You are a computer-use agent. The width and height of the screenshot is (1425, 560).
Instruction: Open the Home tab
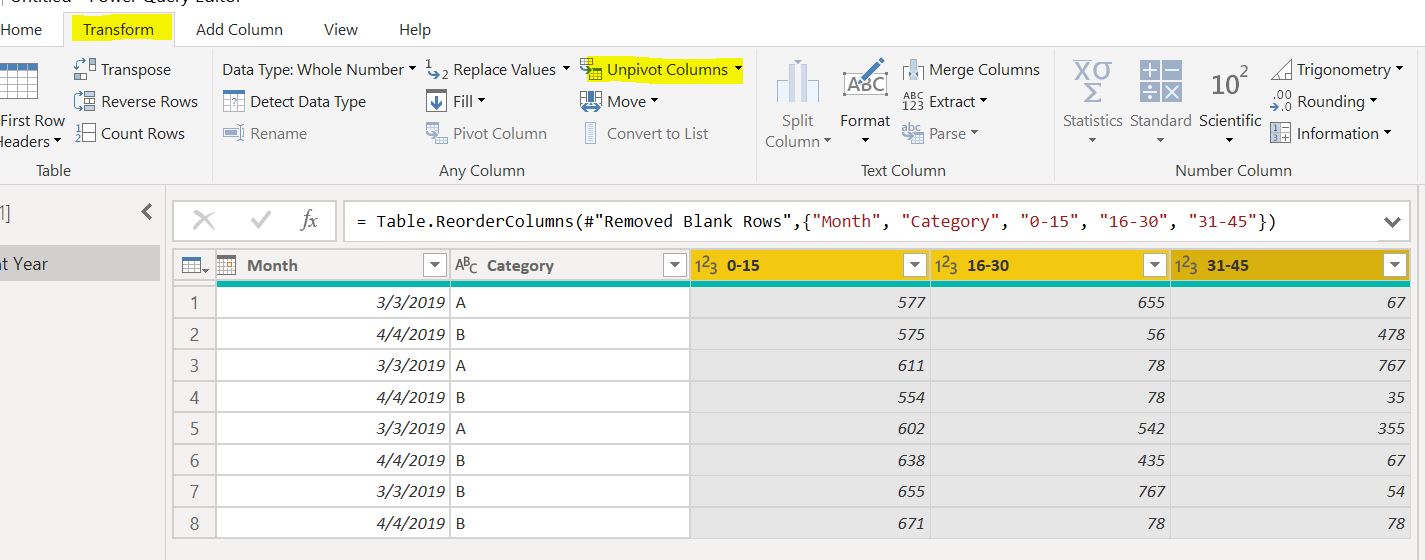point(22,29)
